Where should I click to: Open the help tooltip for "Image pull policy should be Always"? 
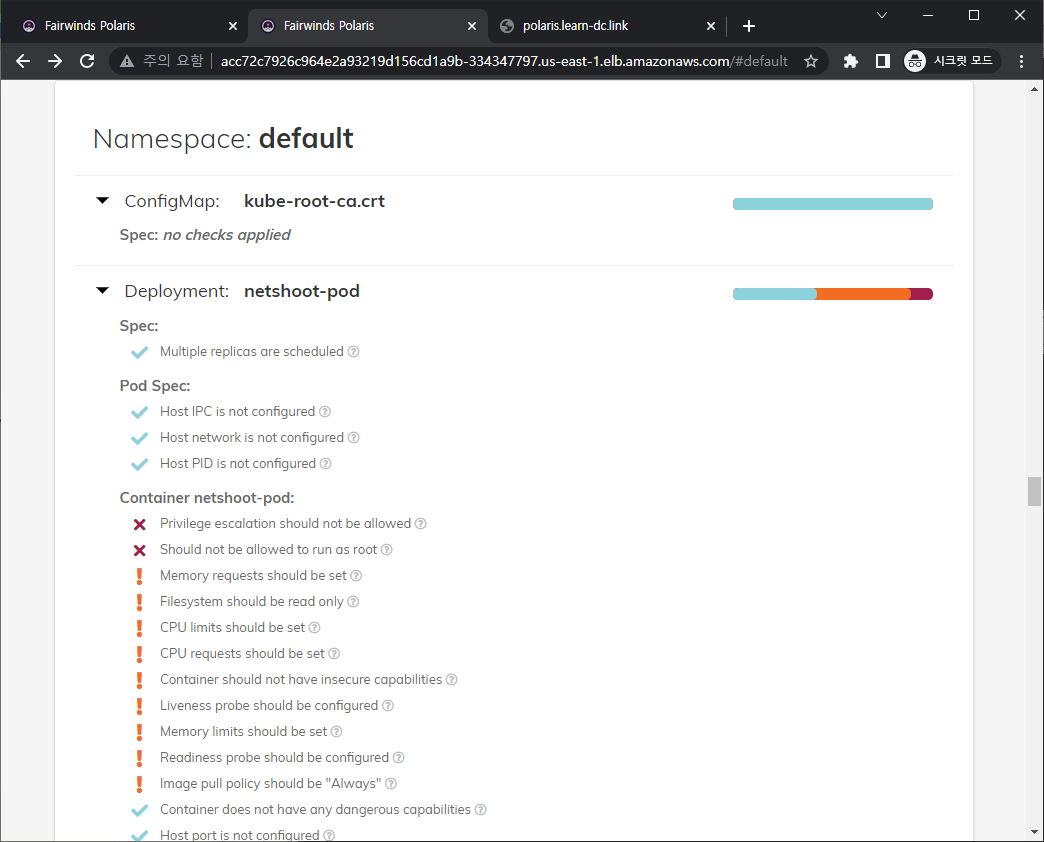pyautogui.click(x=389, y=783)
